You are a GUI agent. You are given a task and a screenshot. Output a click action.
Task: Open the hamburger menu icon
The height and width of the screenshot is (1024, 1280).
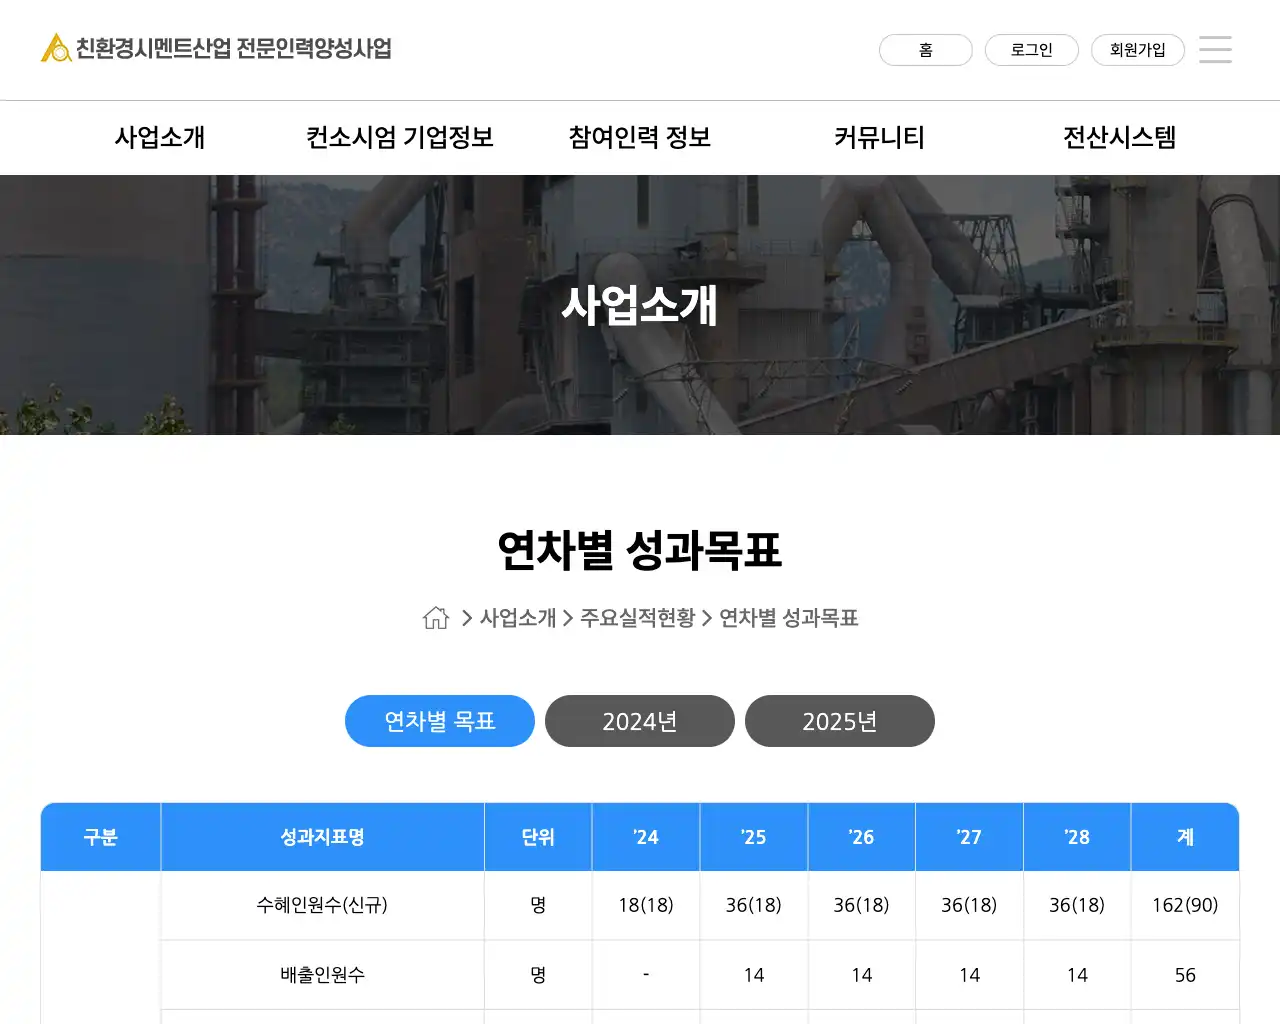[1215, 49]
